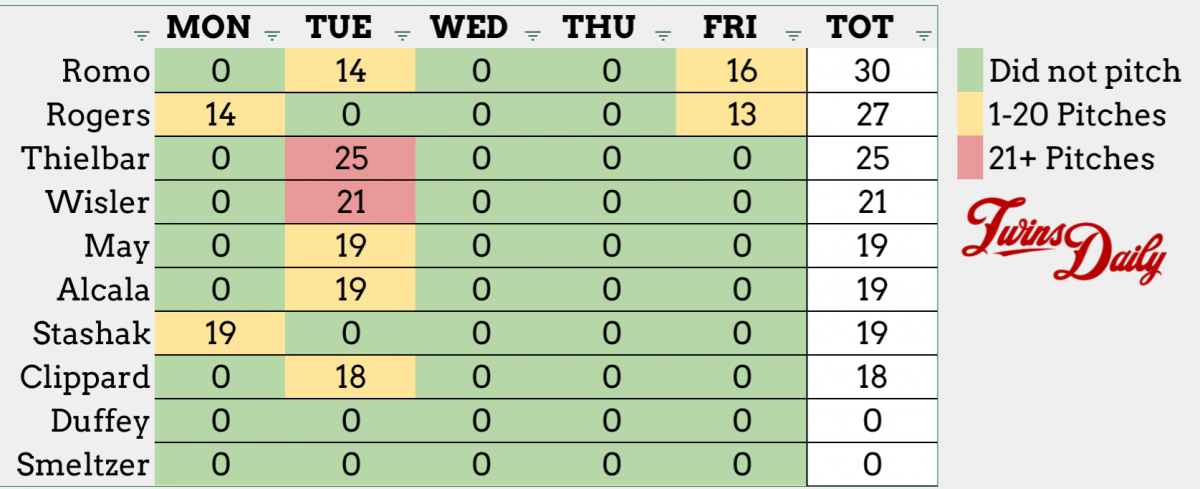The height and width of the screenshot is (489, 1200).
Task: Open the filter dropdown for the TUE column
Action: pos(402,36)
